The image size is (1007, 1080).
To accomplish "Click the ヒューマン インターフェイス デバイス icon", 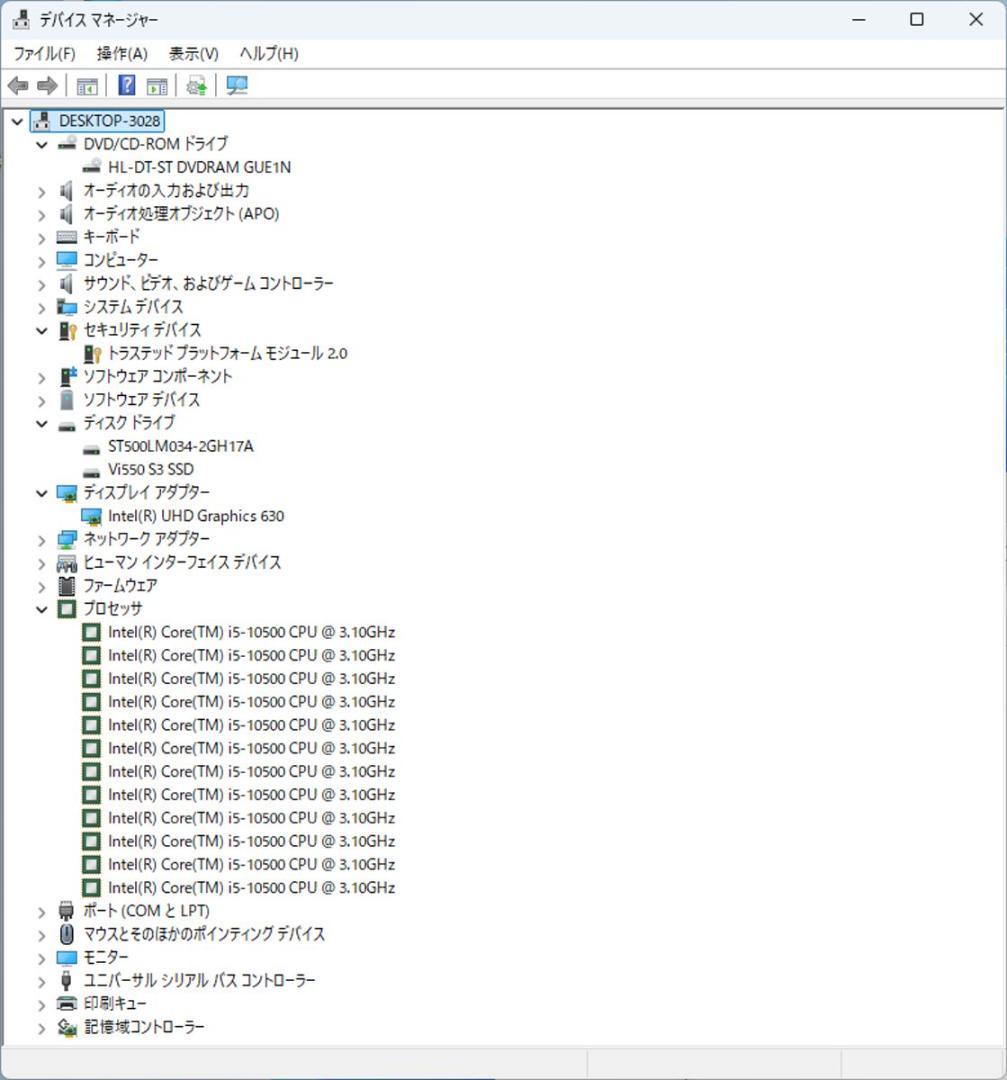I will tap(67, 563).
